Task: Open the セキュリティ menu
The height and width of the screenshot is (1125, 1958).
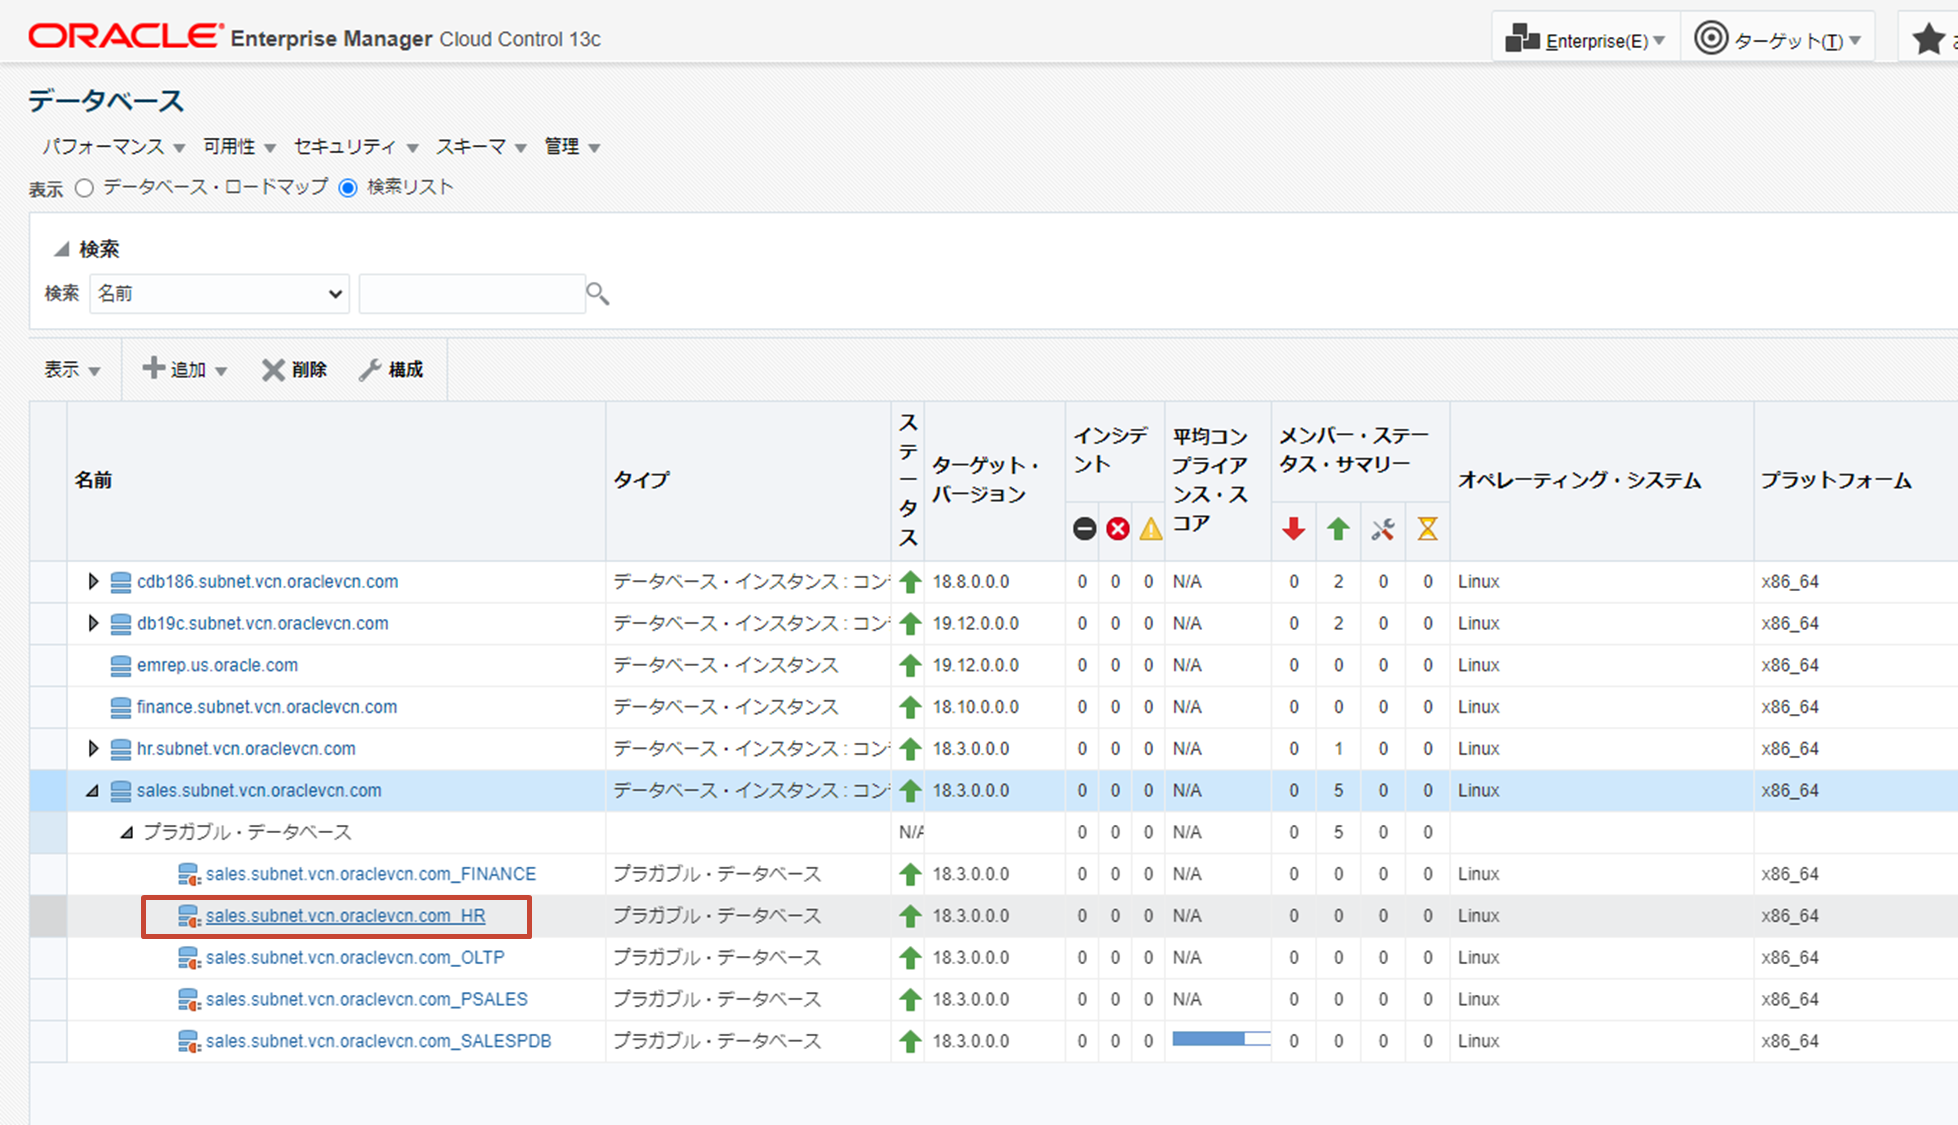Action: pyautogui.click(x=347, y=146)
